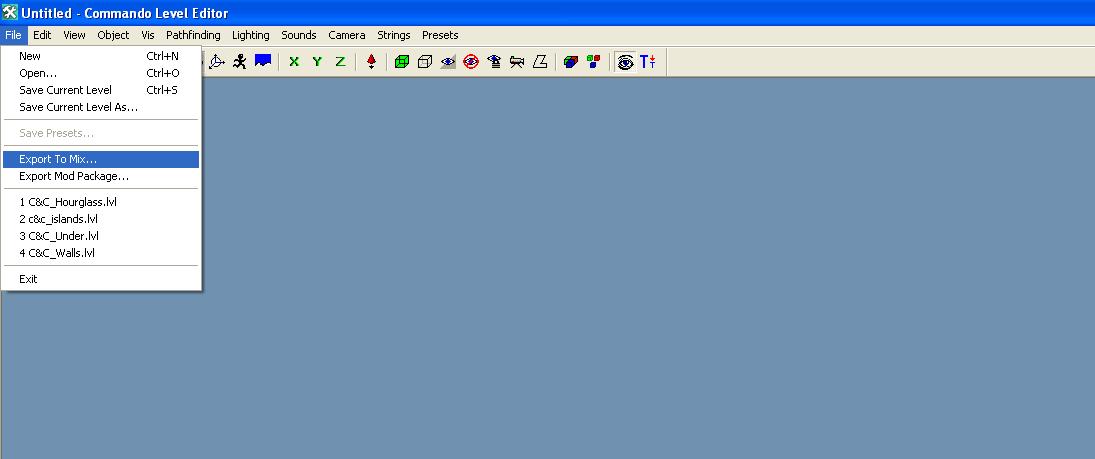Choose Export To Mix from File menu

(x=58, y=159)
